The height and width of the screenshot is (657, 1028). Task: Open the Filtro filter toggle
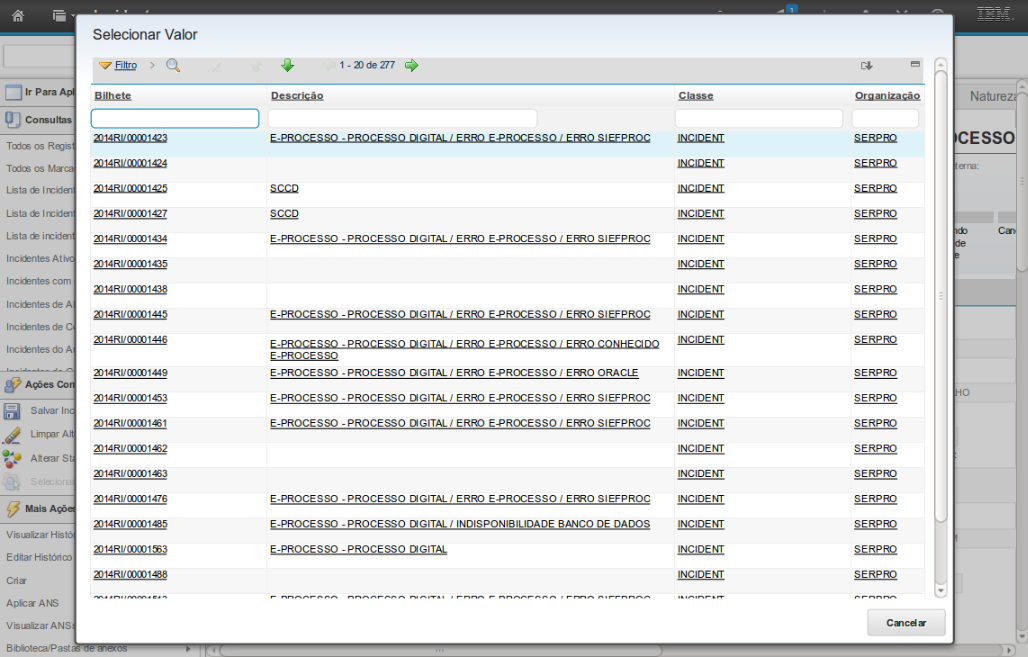point(118,65)
